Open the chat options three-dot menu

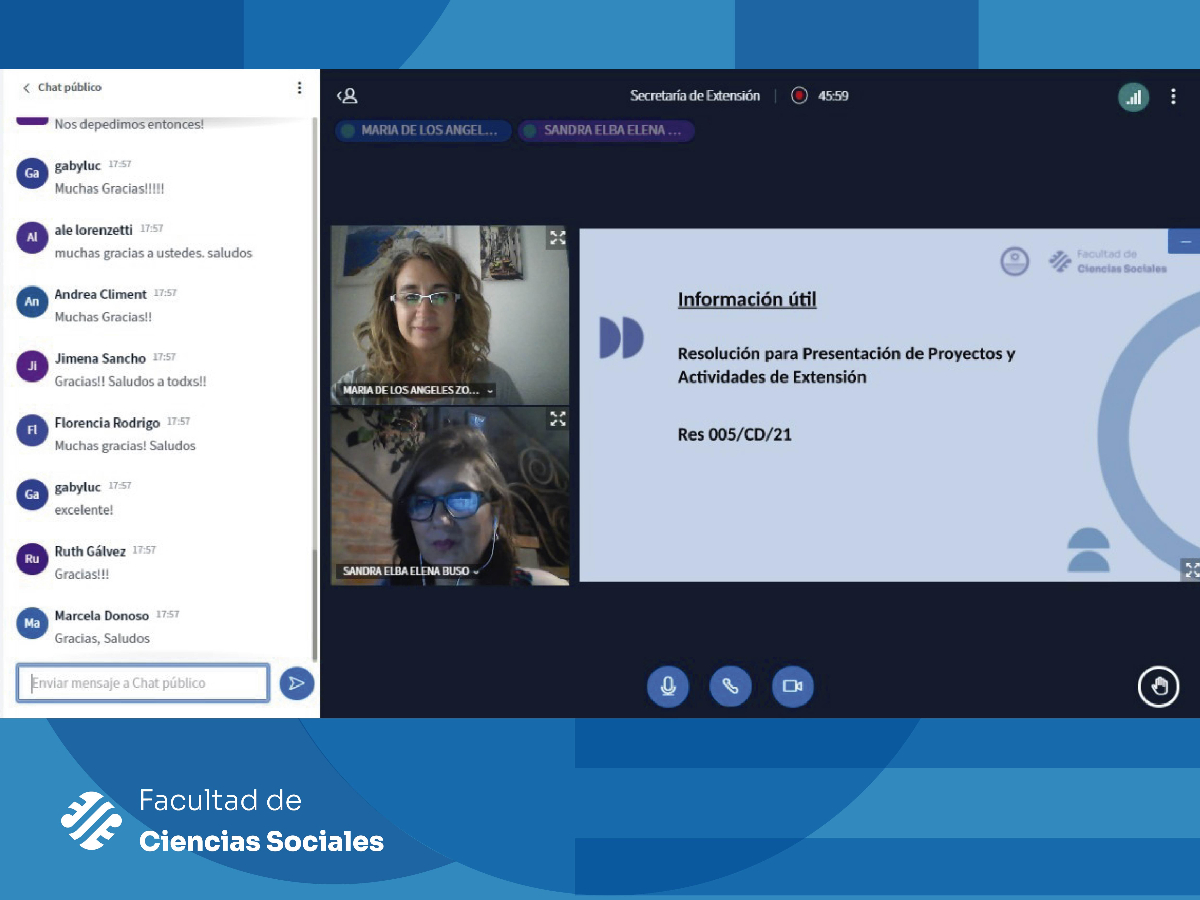click(299, 87)
